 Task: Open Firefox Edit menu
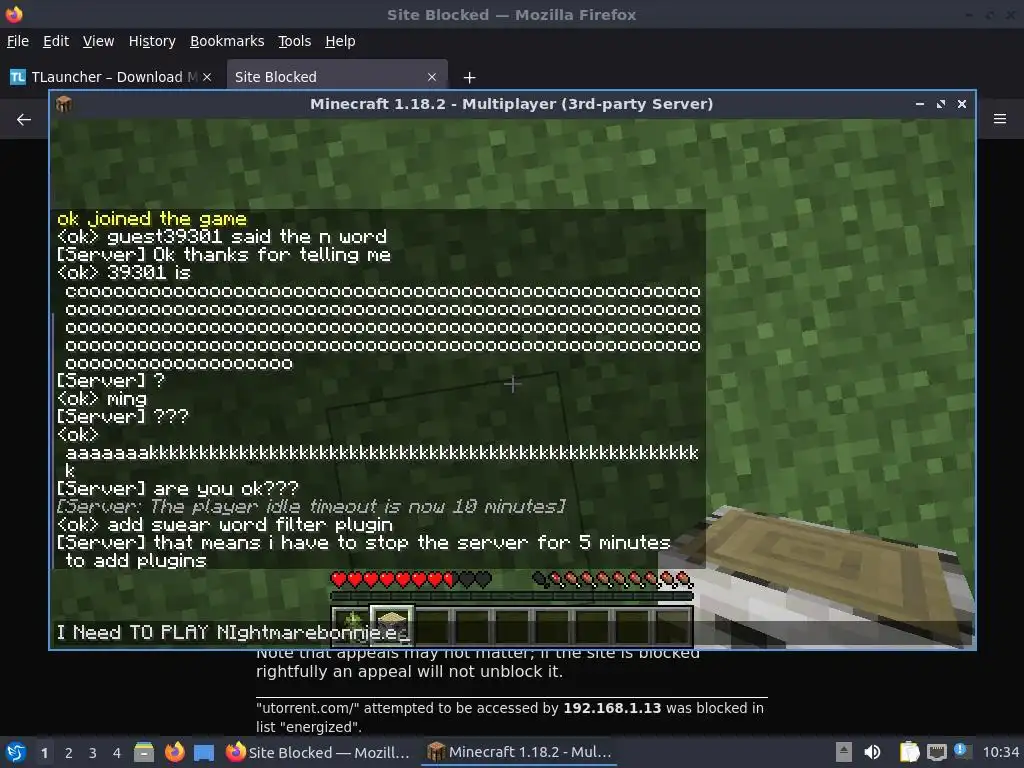point(56,41)
